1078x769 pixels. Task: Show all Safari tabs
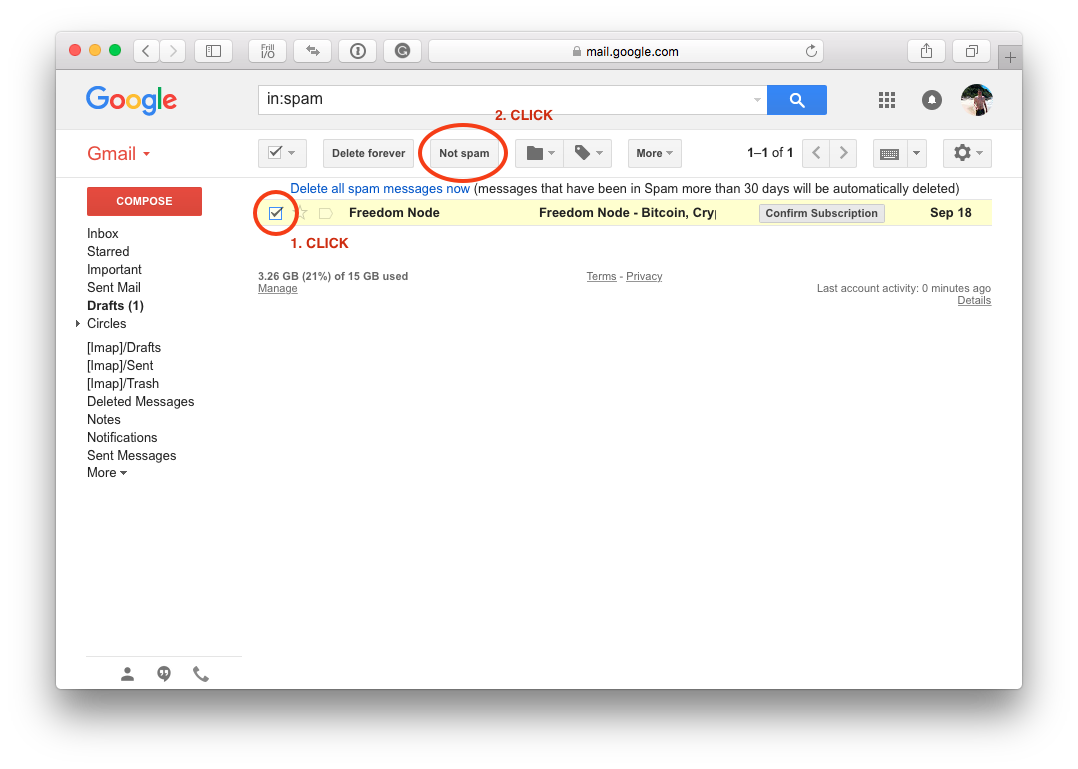point(971,51)
